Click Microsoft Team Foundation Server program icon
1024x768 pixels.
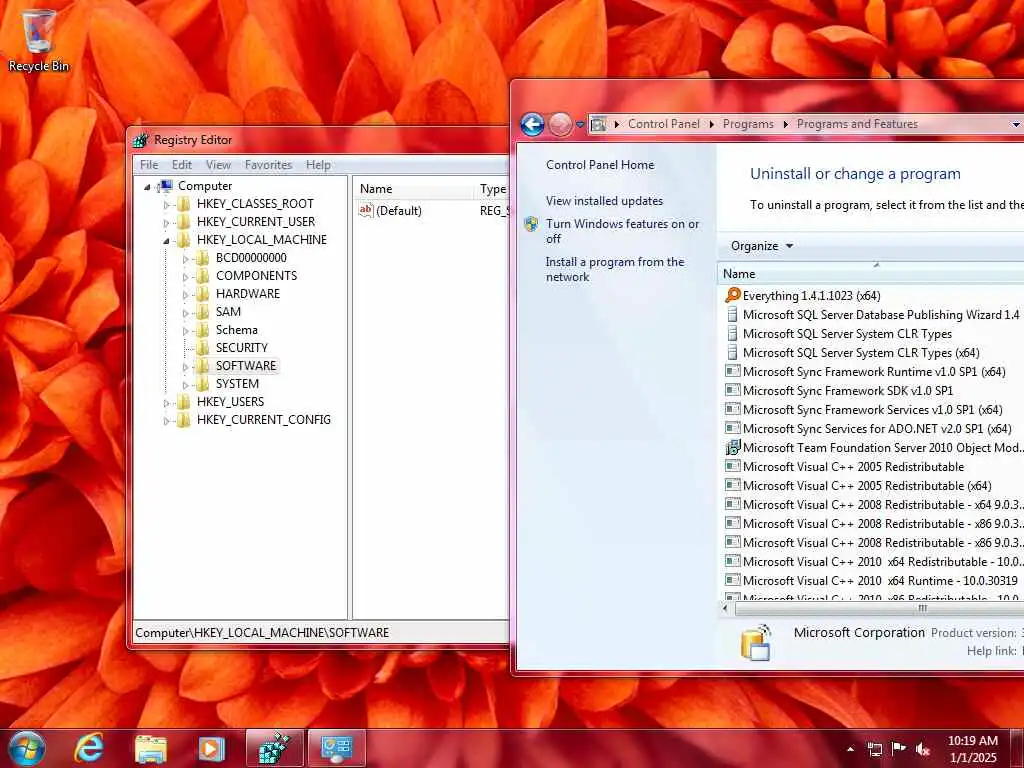(x=733, y=447)
